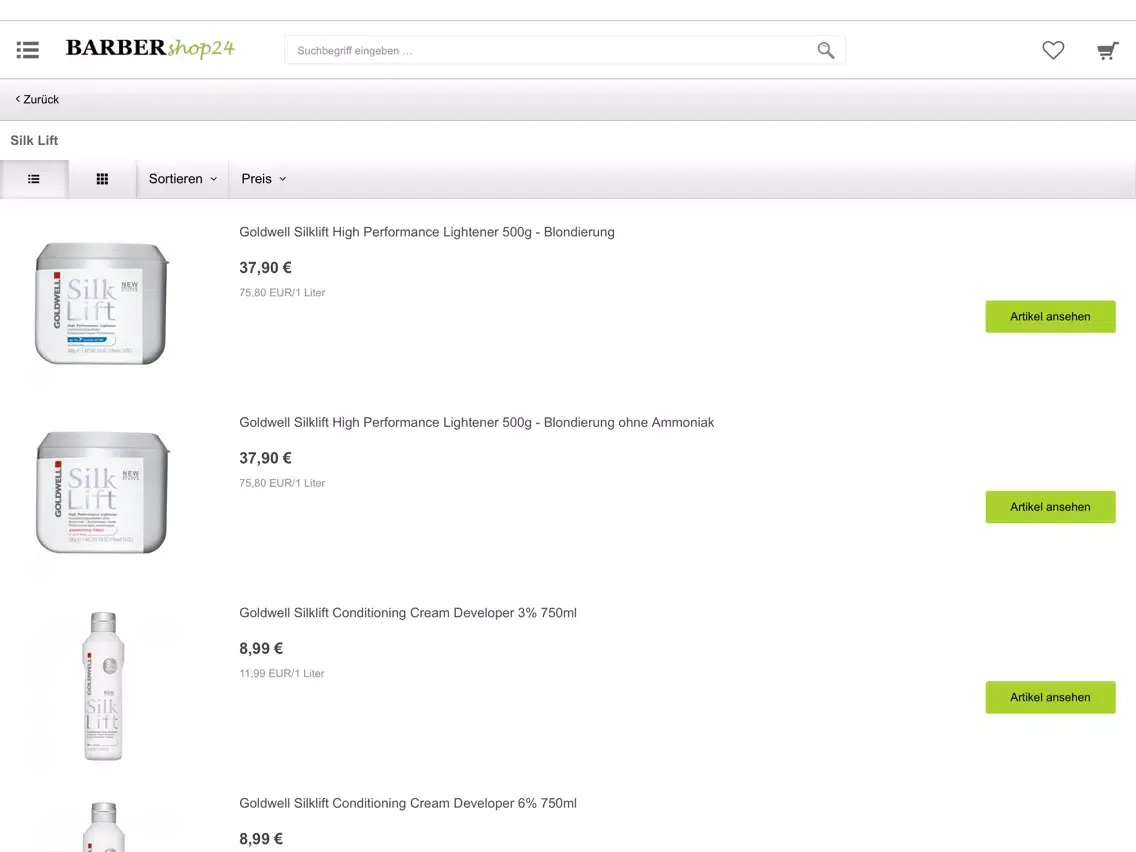This screenshot has width=1136, height=852.
Task: Open the shopping cart icon
Action: 1108,51
